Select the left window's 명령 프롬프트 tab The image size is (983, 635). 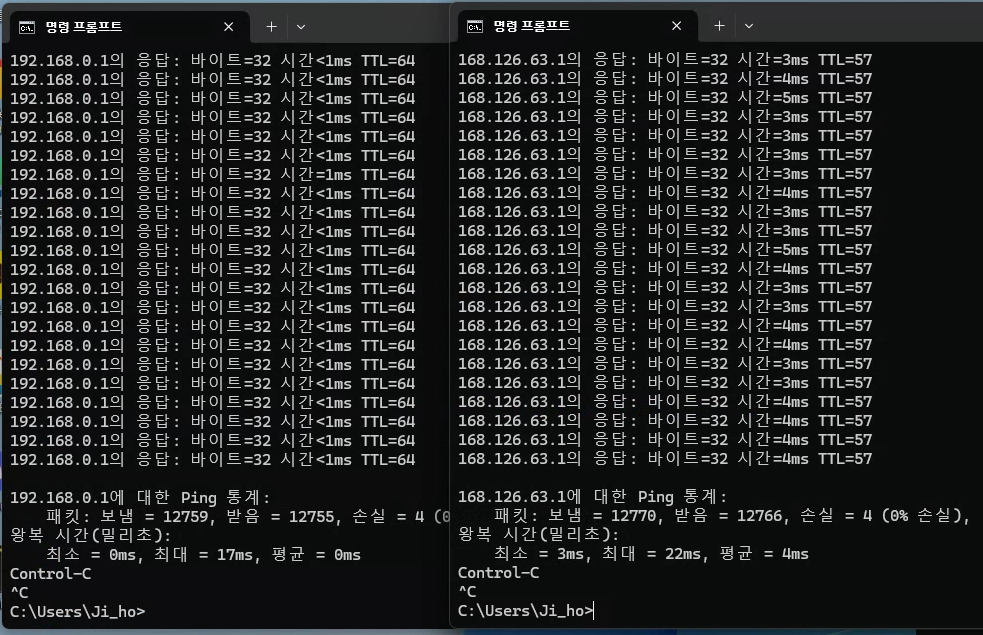click(128, 27)
